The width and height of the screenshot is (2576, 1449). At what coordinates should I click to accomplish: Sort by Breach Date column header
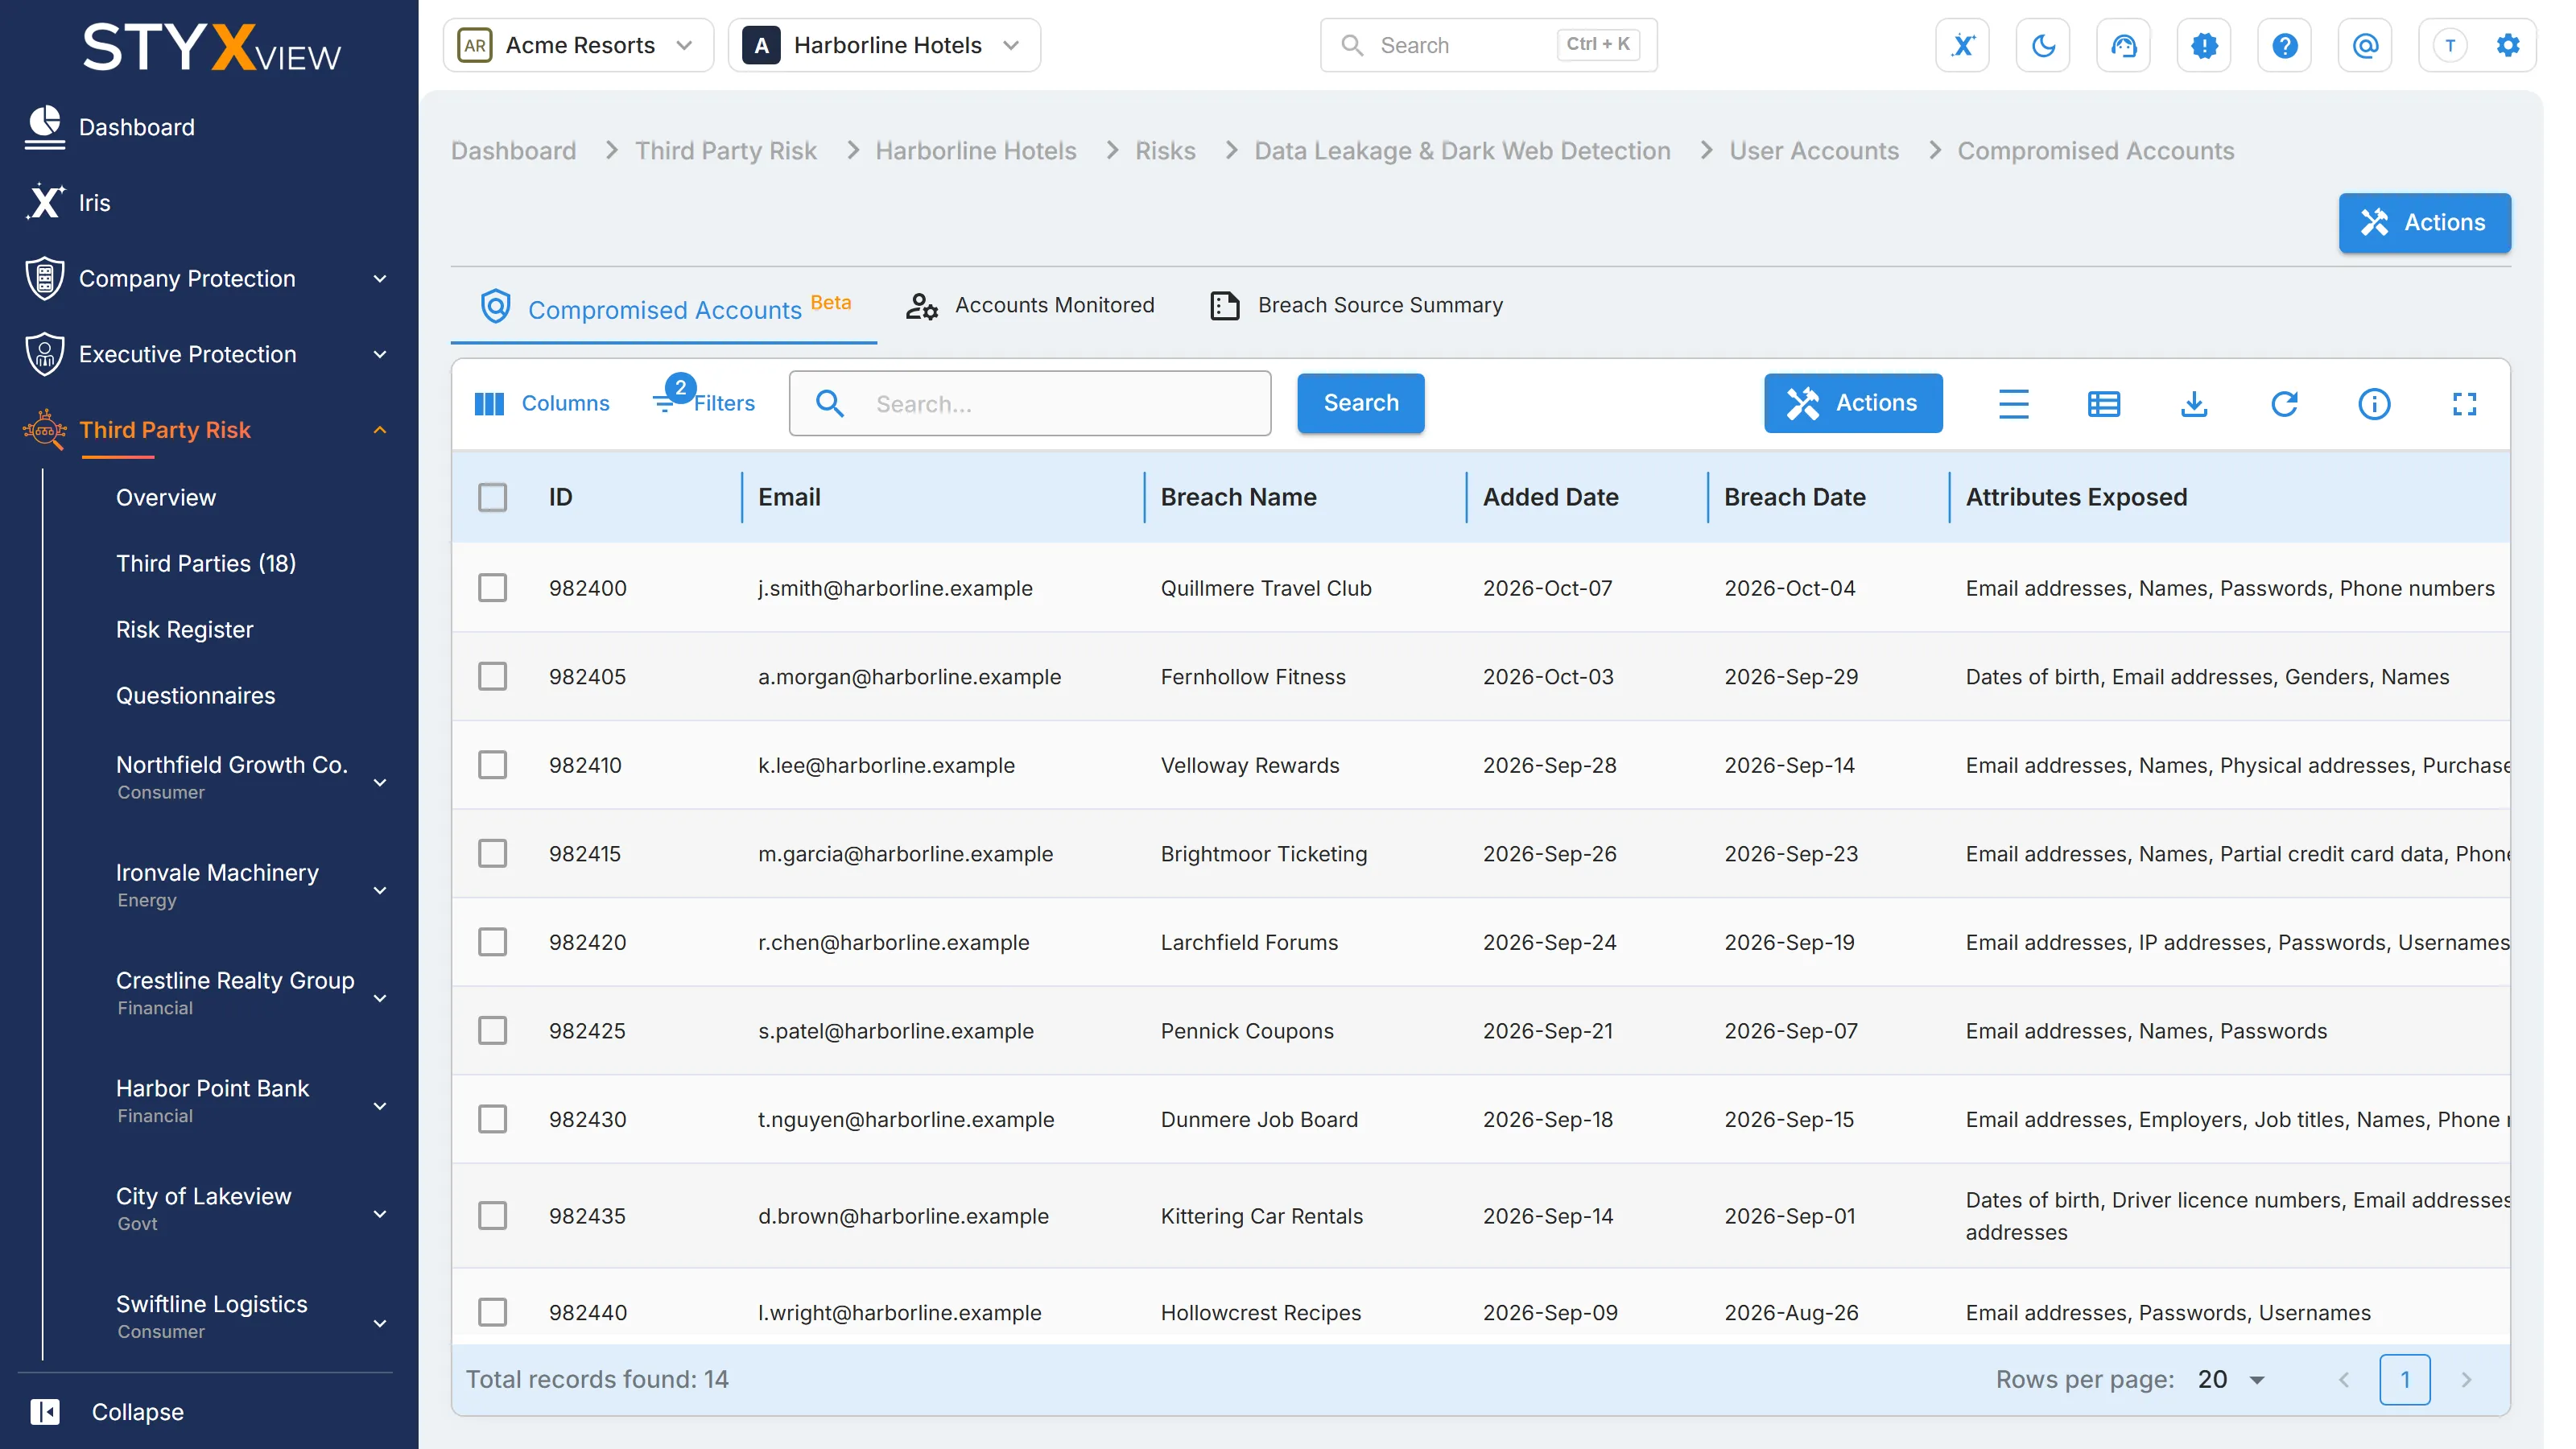(x=1794, y=497)
